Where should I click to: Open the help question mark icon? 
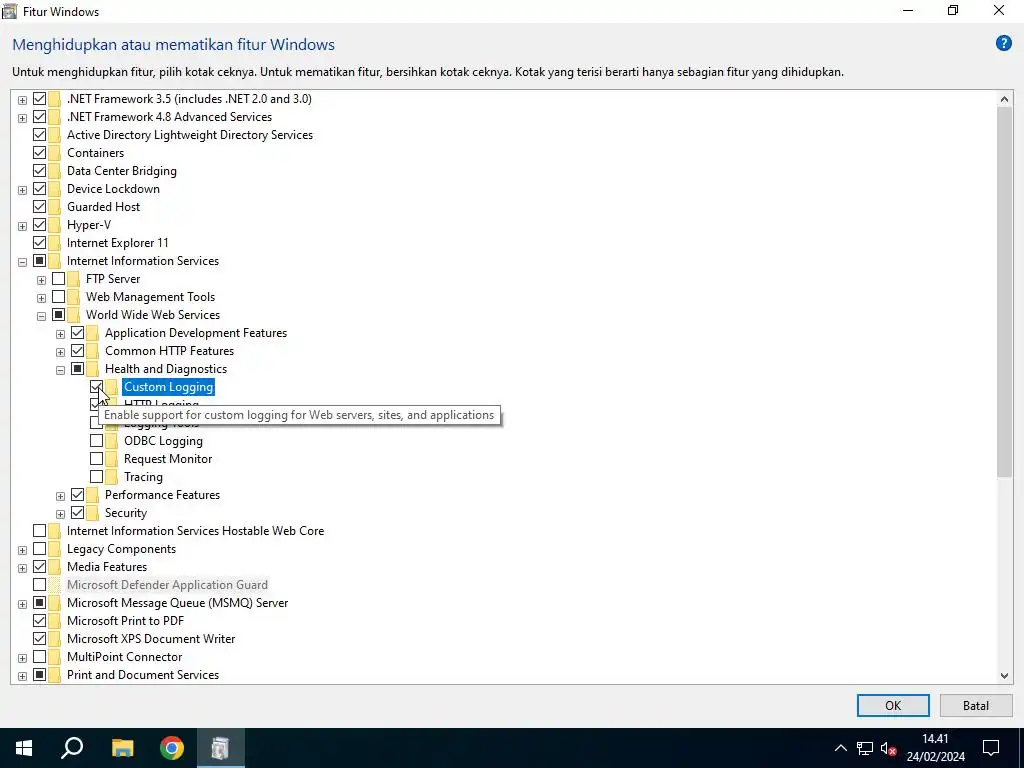tap(1003, 44)
